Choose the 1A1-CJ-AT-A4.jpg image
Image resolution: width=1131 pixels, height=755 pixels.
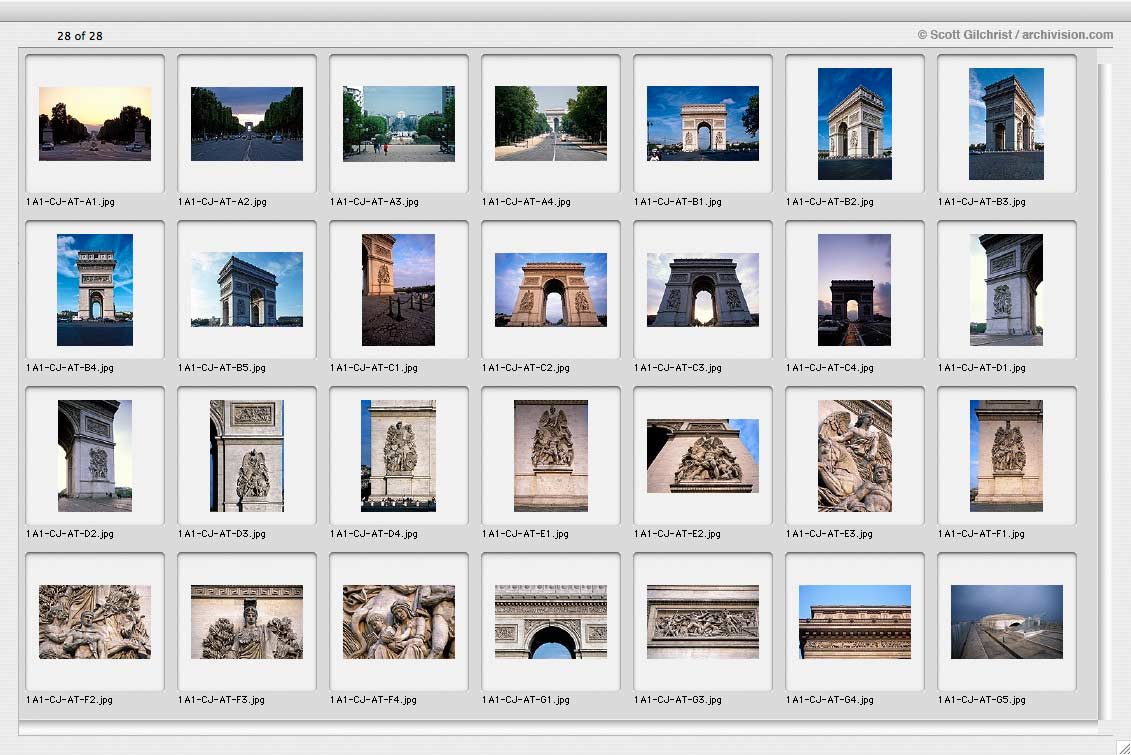click(550, 123)
